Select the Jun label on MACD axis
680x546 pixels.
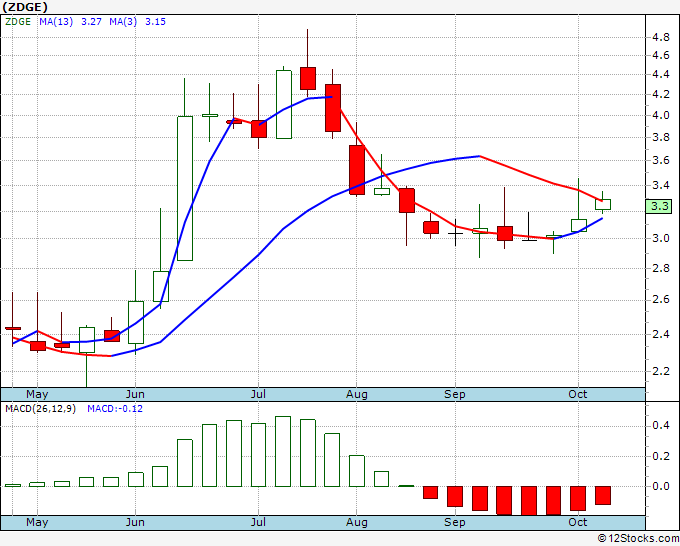coord(136,522)
